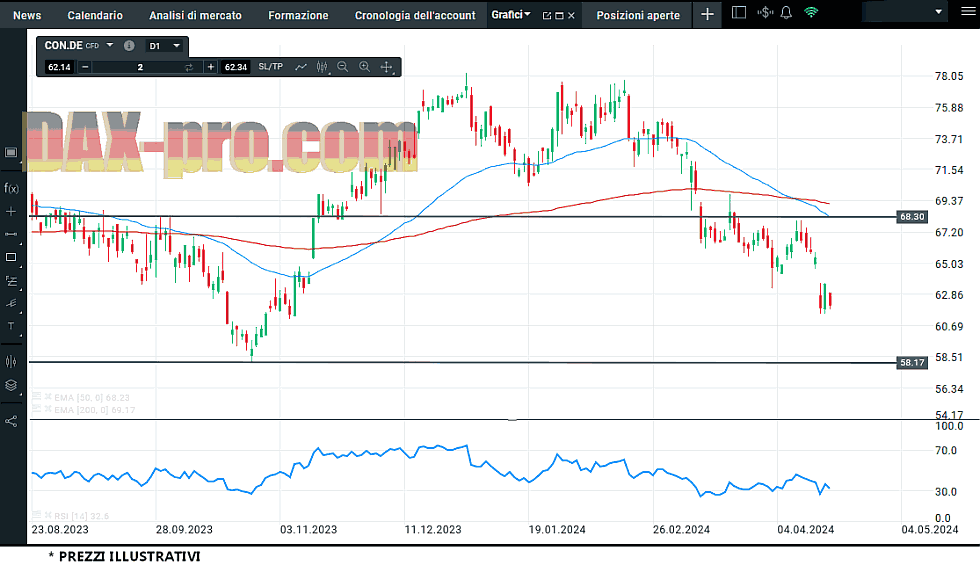Click the 11.12.2023 date on time axis
The width and height of the screenshot is (980, 565).
coord(432,529)
